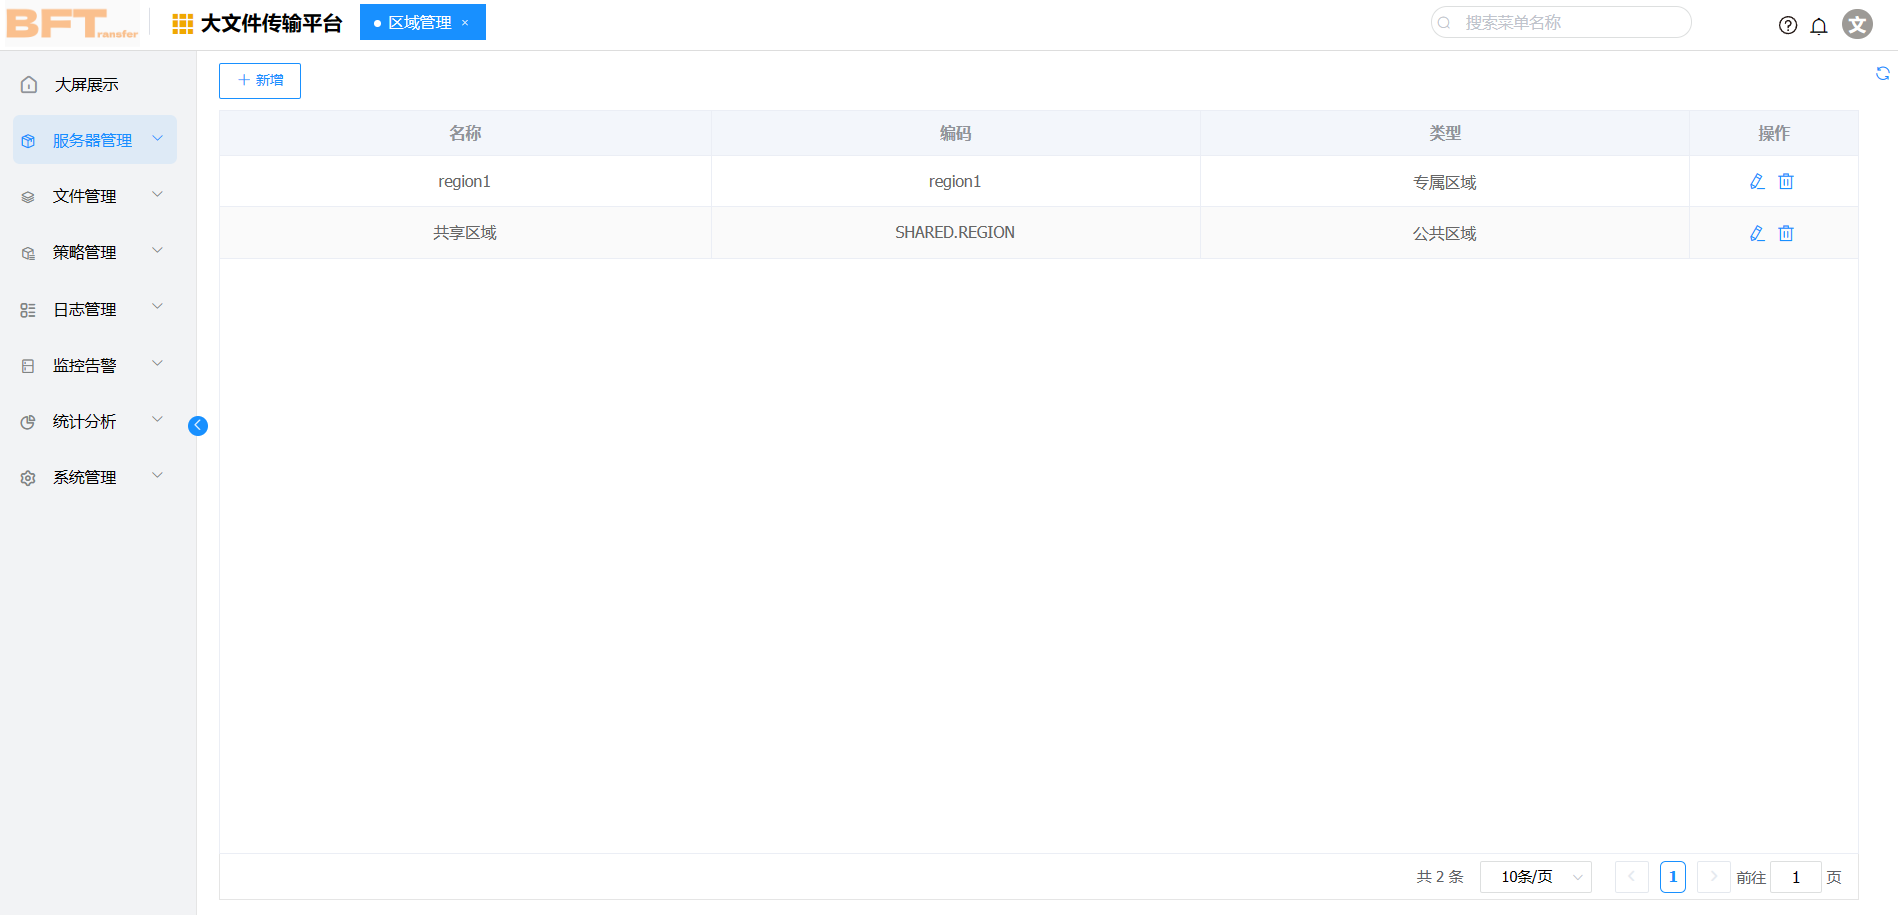The height and width of the screenshot is (915, 1898).
Task: Open the 10条/页 page size dropdown
Action: (x=1536, y=876)
